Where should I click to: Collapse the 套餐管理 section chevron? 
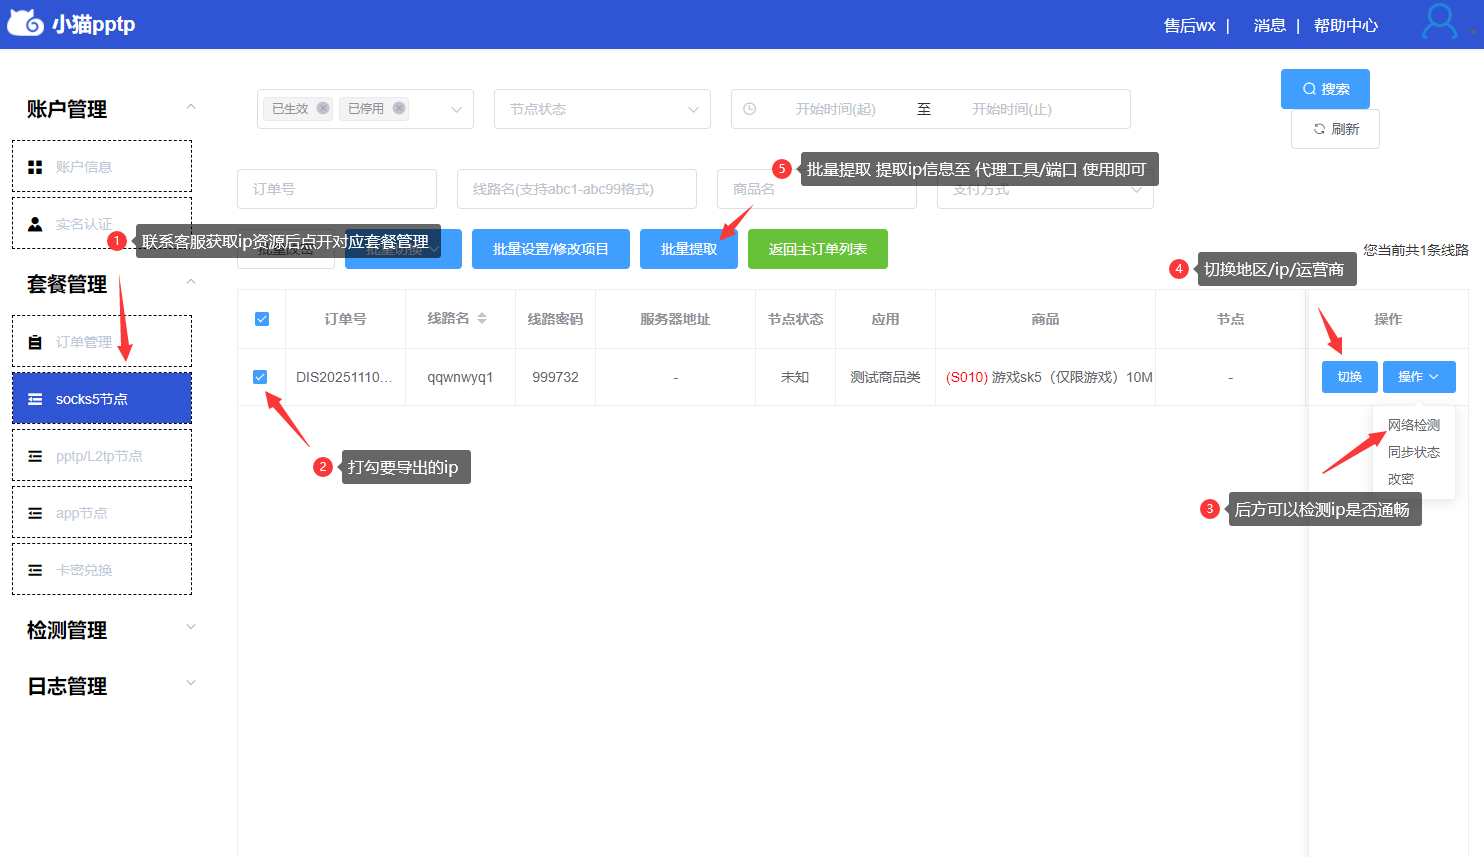191,283
